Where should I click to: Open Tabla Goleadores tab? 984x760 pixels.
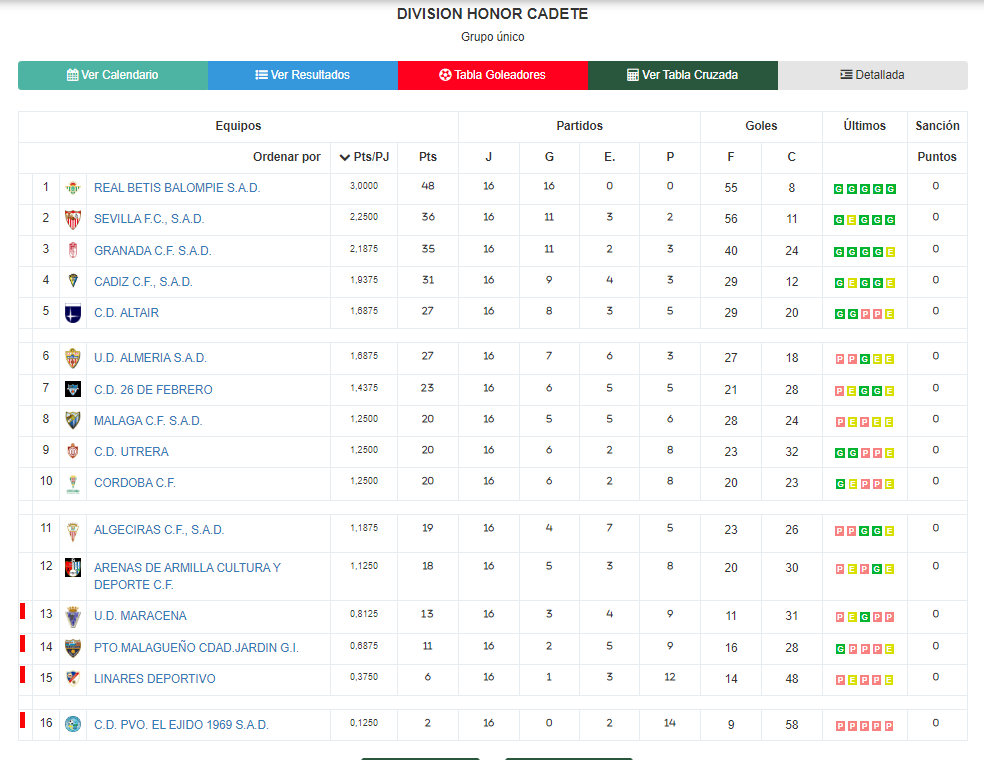(x=493, y=75)
